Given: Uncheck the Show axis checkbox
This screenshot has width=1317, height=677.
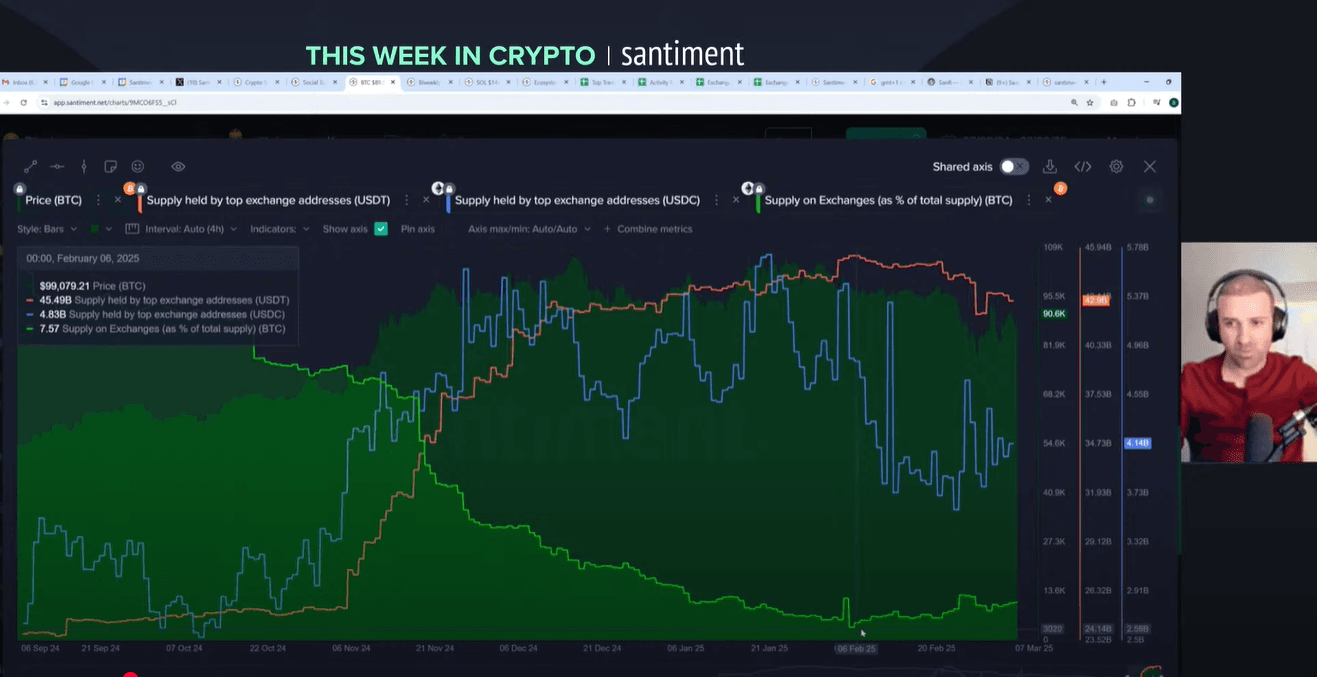Looking at the screenshot, I should coord(381,229).
